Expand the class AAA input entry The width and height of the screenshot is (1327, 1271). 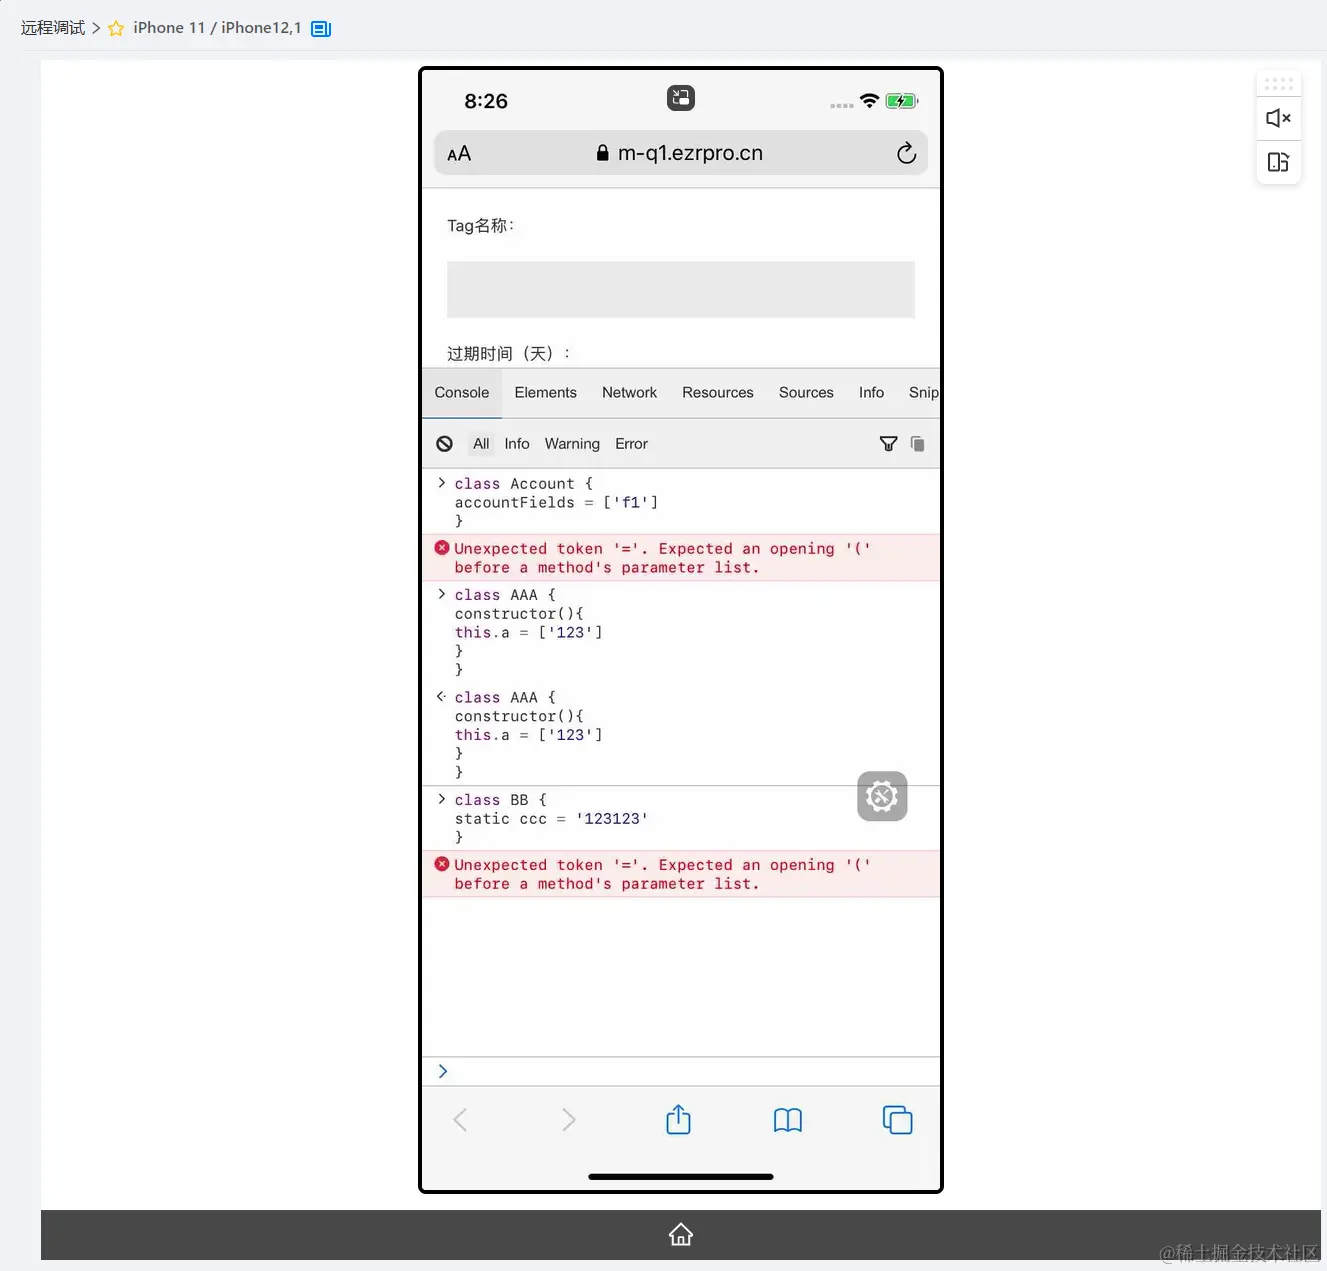441,594
